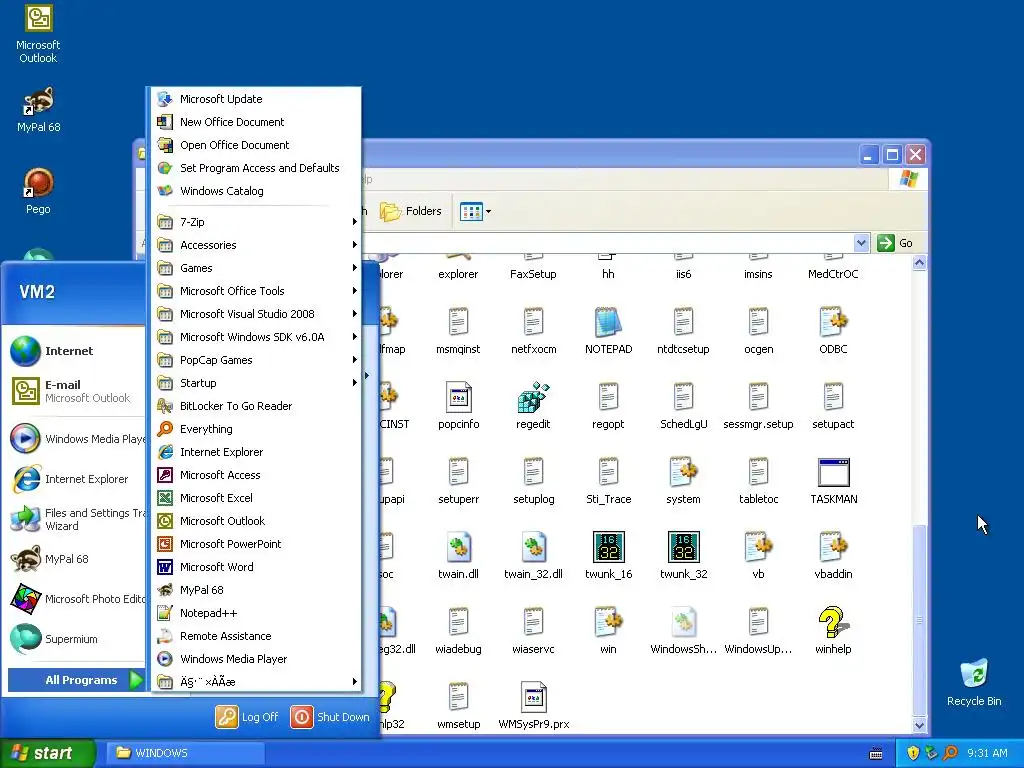
Task: Click the Log Off button
Action: [248, 716]
